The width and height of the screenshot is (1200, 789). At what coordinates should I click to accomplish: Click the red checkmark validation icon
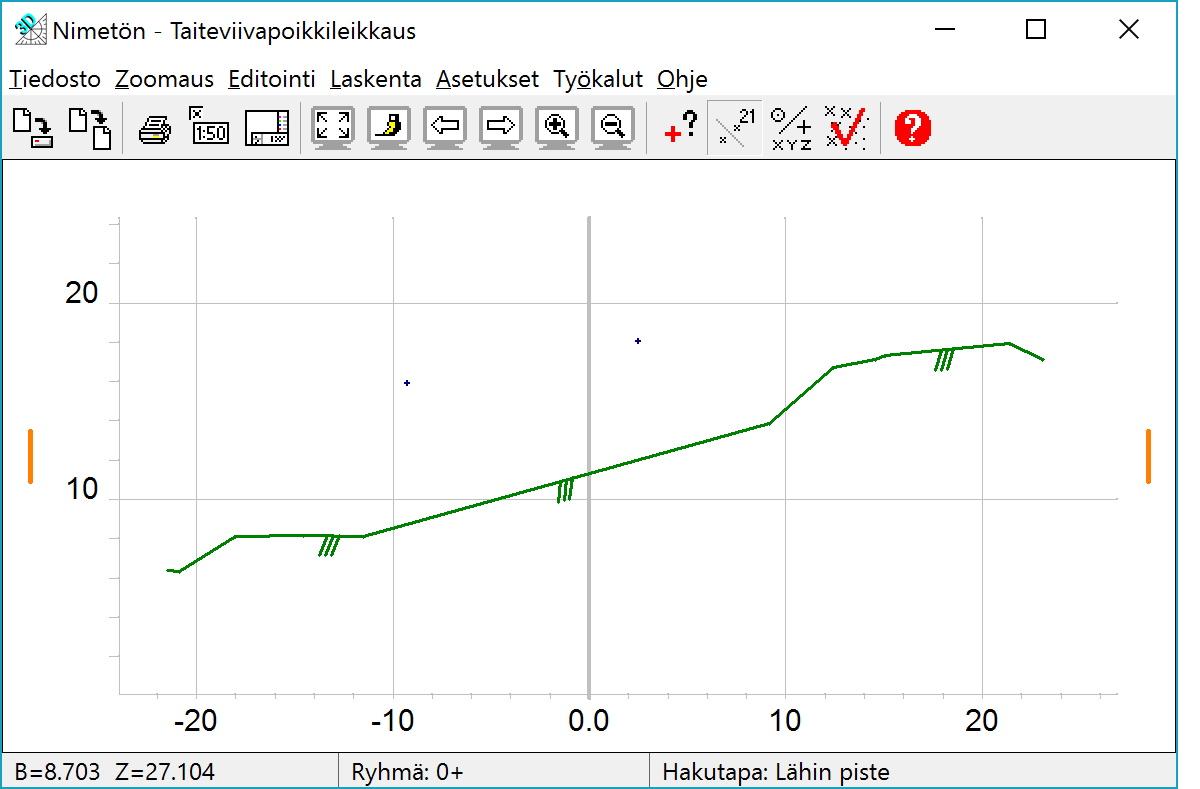[x=846, y=128]
